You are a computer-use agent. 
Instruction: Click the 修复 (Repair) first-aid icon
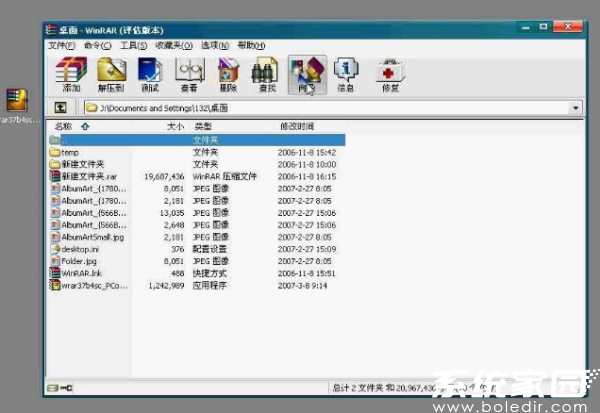389,75
